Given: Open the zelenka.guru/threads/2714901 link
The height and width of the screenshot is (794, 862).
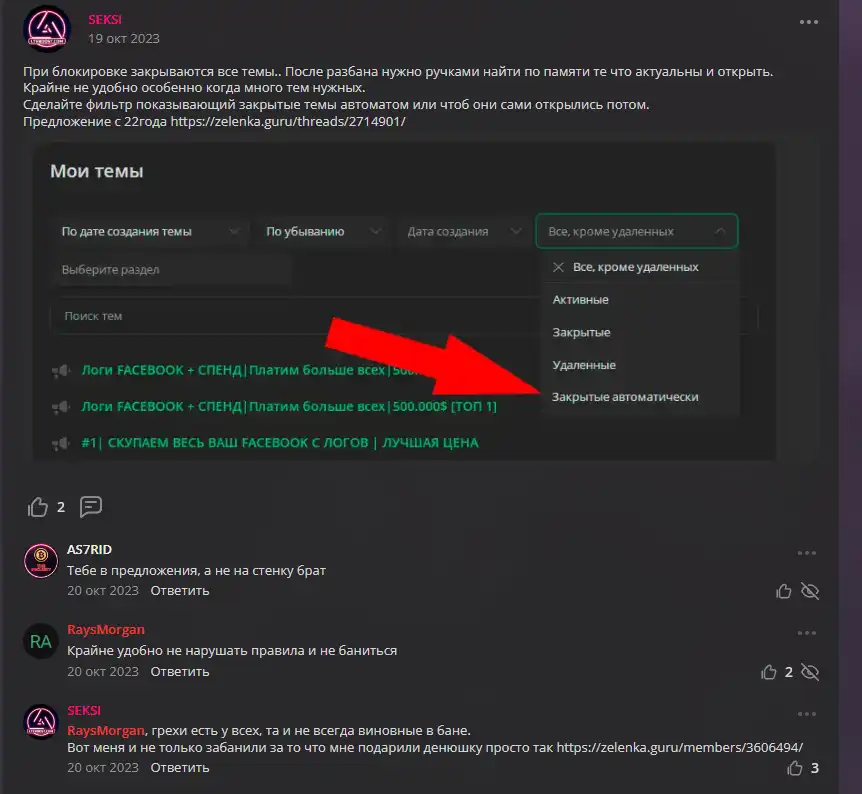Looking at the screenshot, I should [288, 121].
